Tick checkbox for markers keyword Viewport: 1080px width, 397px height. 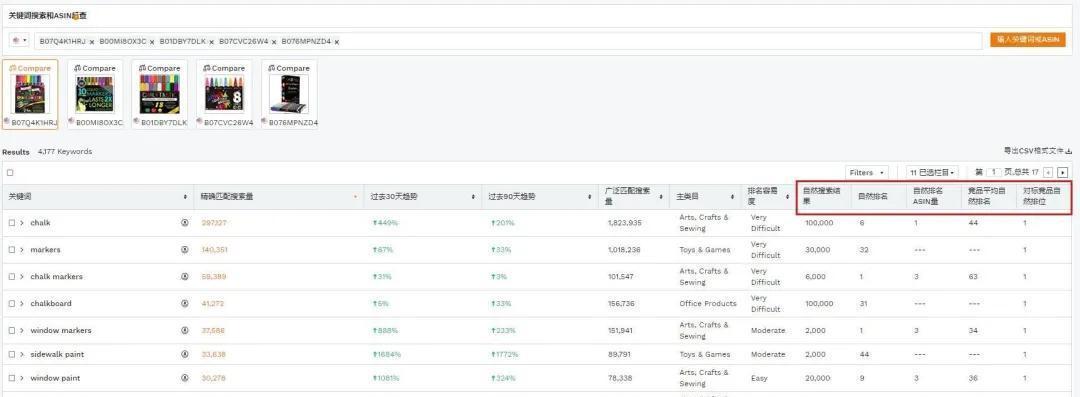12,250
